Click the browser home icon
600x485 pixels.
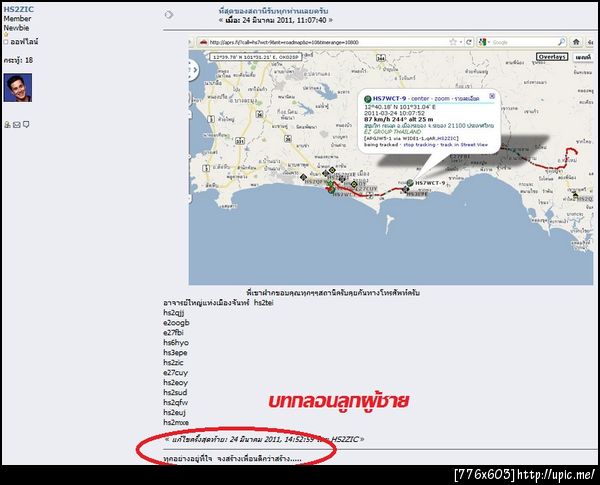point(576,42)
